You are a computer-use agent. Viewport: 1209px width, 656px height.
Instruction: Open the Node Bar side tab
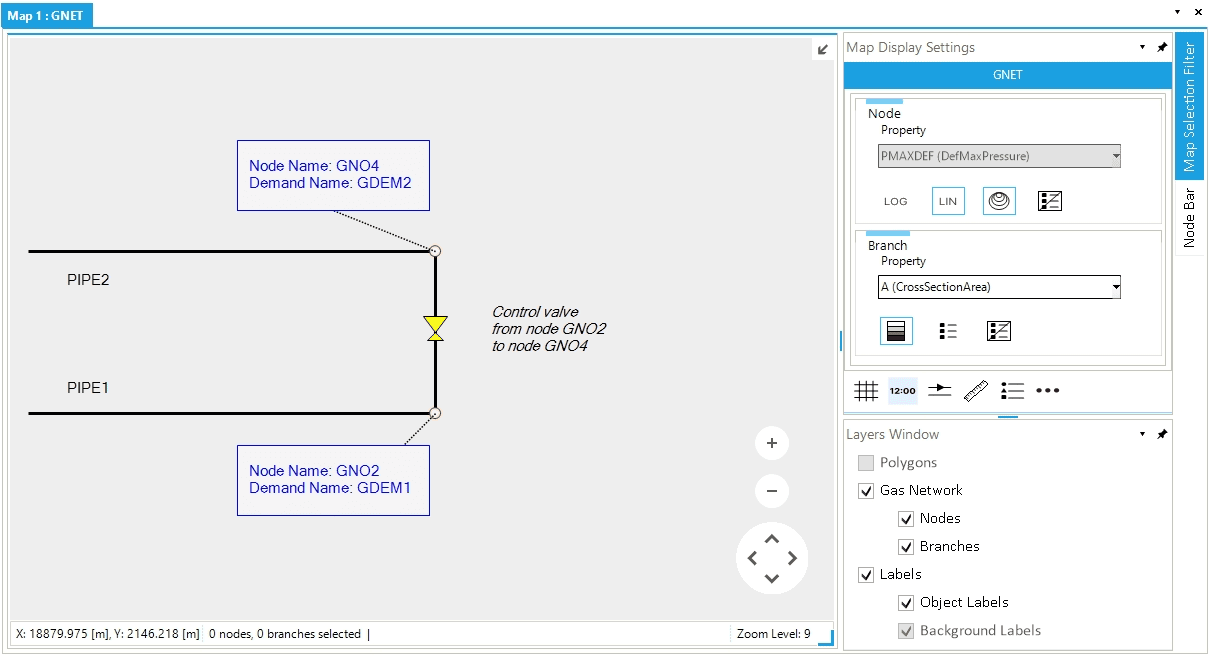(x=1189, y=217)
